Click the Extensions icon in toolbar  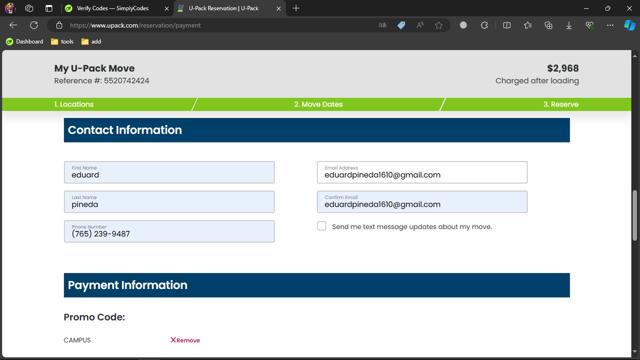tap(484, 25)
